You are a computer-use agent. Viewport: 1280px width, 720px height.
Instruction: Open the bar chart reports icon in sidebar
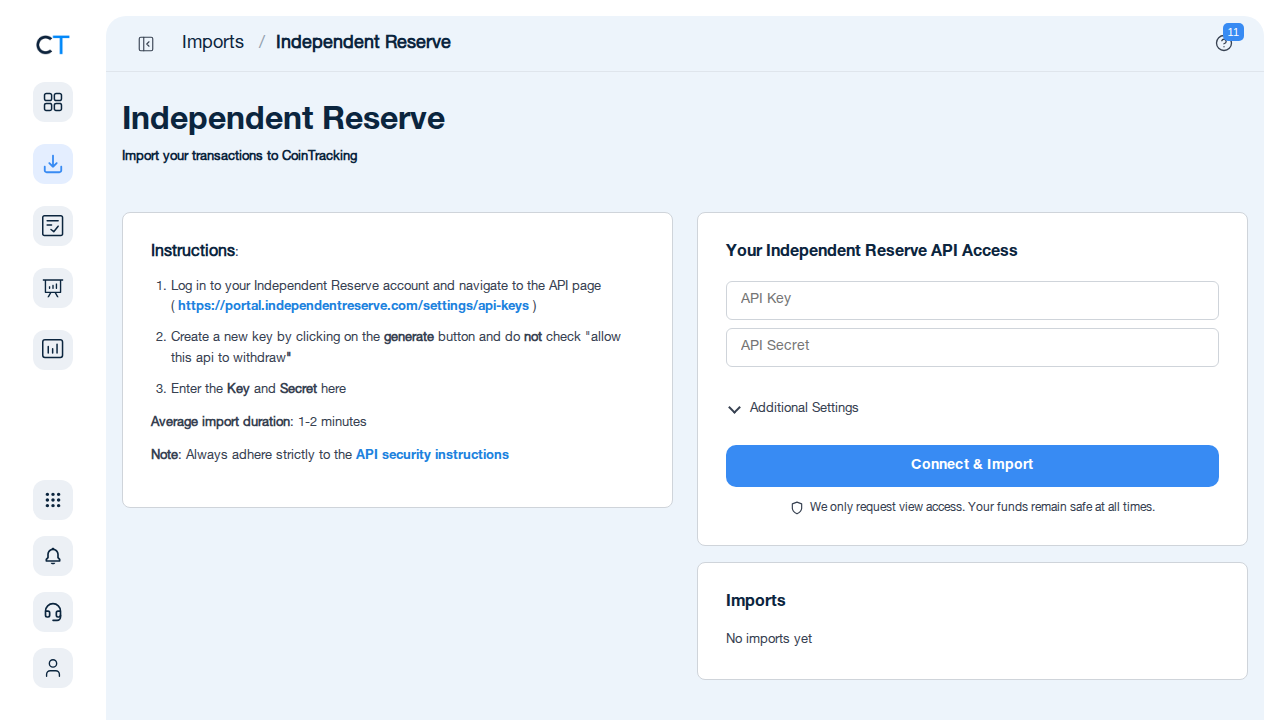tap(53, 350)
